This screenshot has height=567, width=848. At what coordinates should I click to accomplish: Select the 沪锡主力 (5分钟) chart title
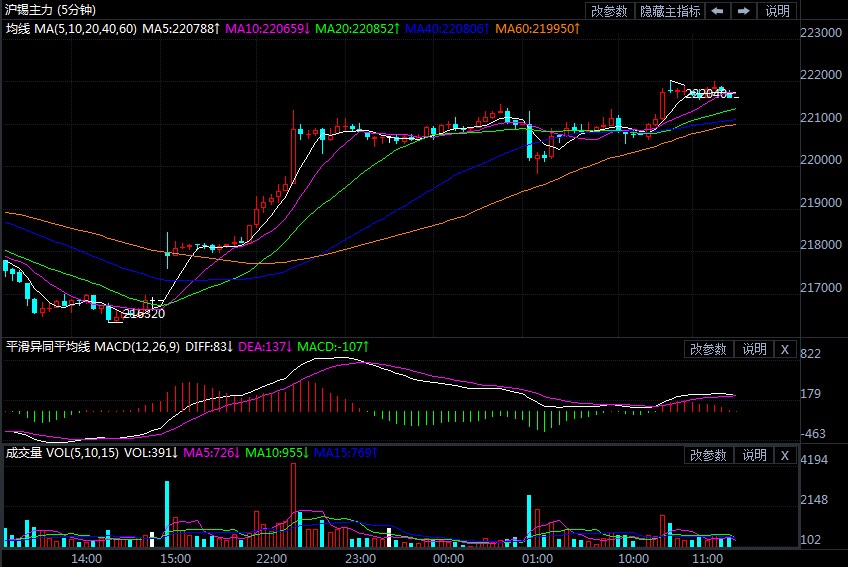[50, 10]
